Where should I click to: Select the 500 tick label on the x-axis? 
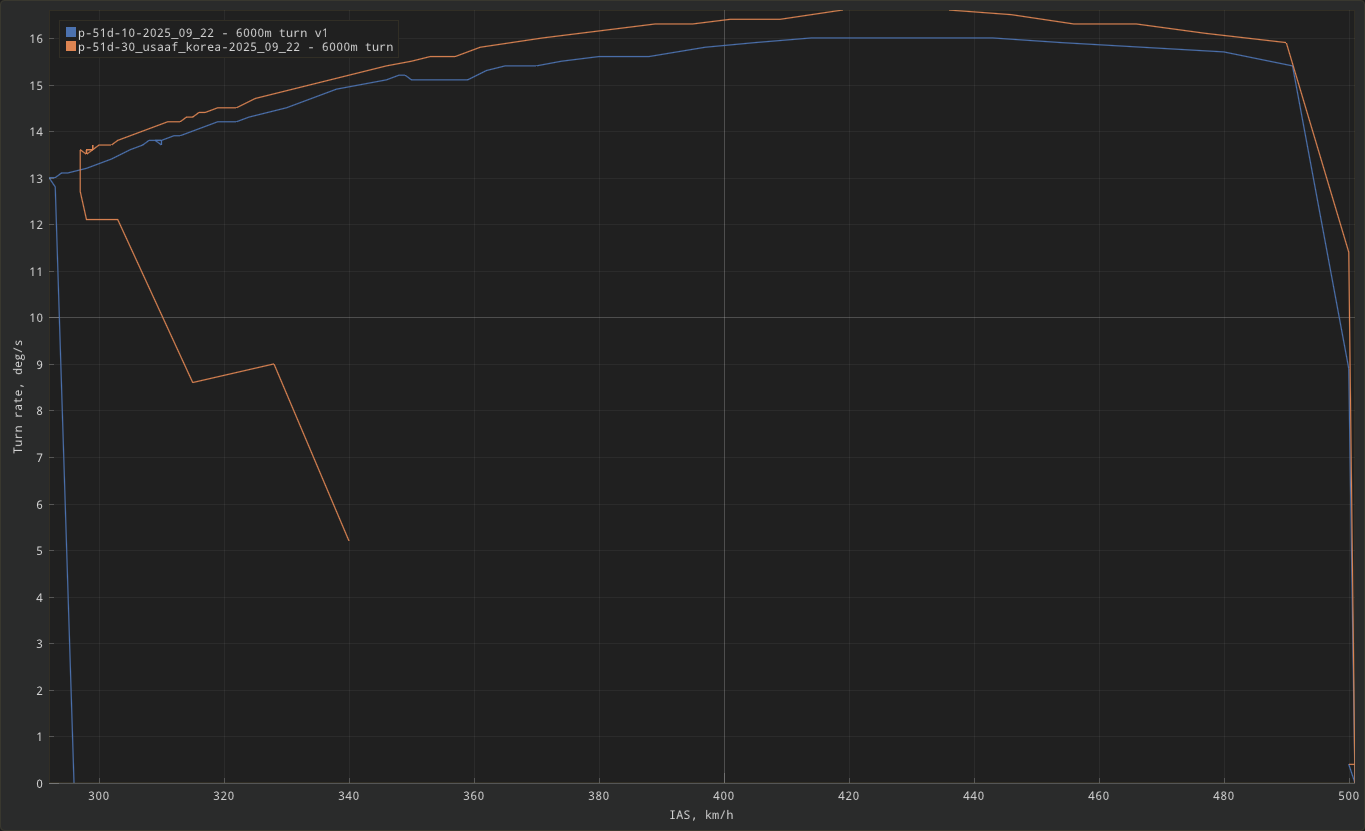[1348, 796]
